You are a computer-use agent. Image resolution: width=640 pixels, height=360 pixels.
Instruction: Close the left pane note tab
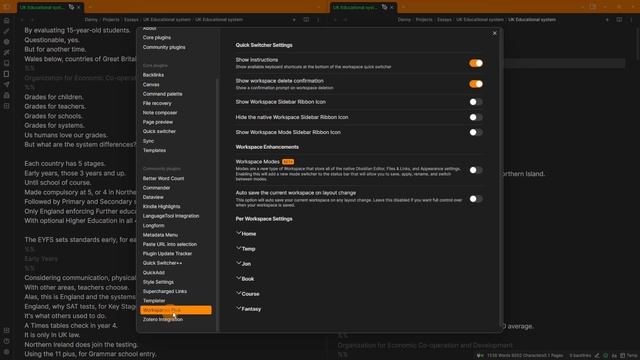[79, 7]
